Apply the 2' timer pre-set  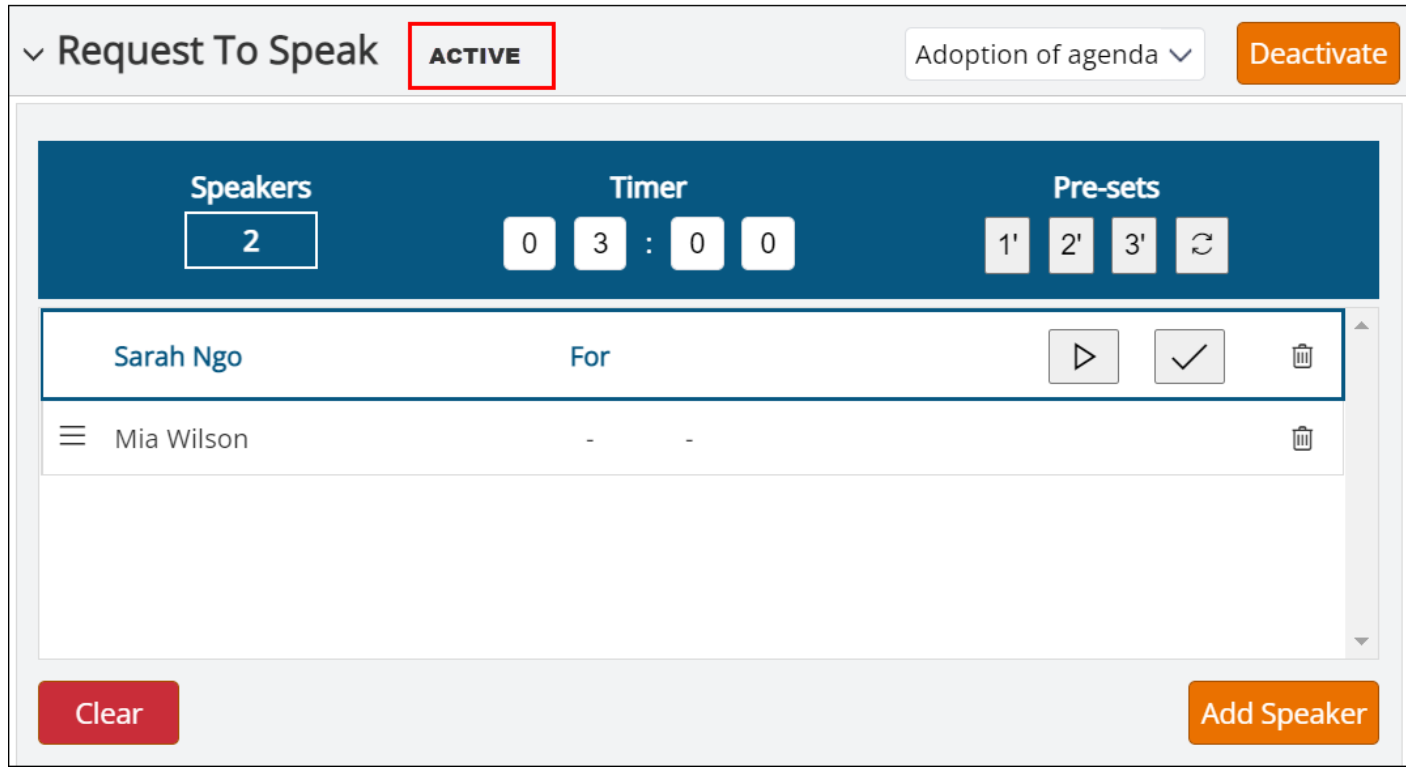1071,245
